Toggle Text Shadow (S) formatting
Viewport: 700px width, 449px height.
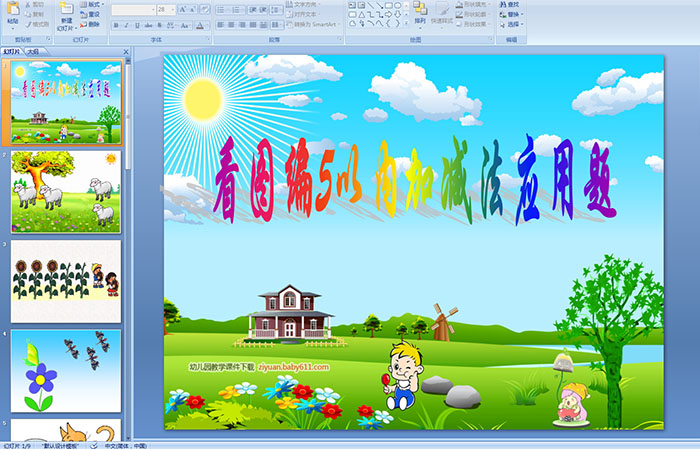coord(159,25)
